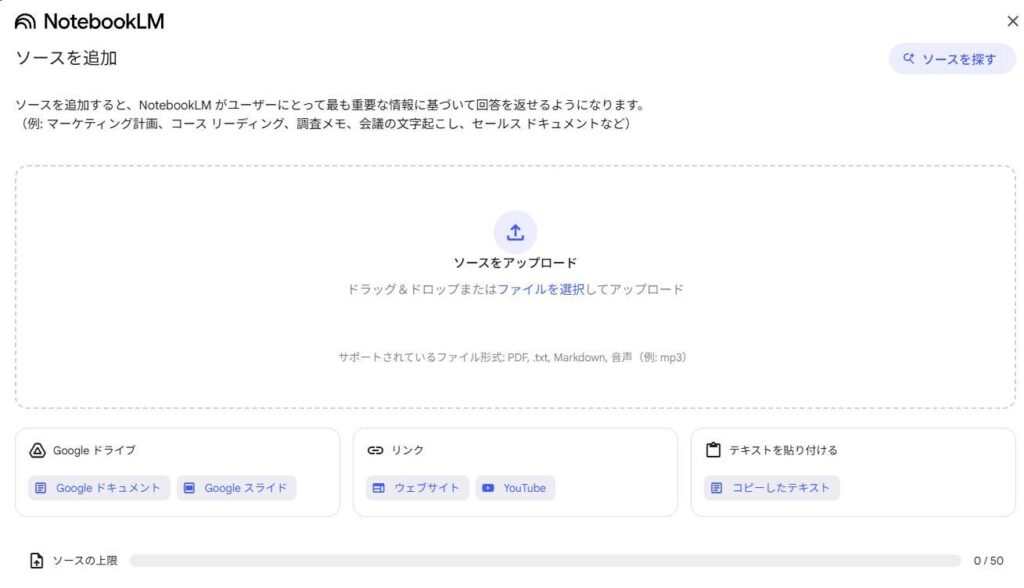The height and width of the screenshot is (588, 1024).
Task: Click the ソースの上限 label
Action: (85, 561)
